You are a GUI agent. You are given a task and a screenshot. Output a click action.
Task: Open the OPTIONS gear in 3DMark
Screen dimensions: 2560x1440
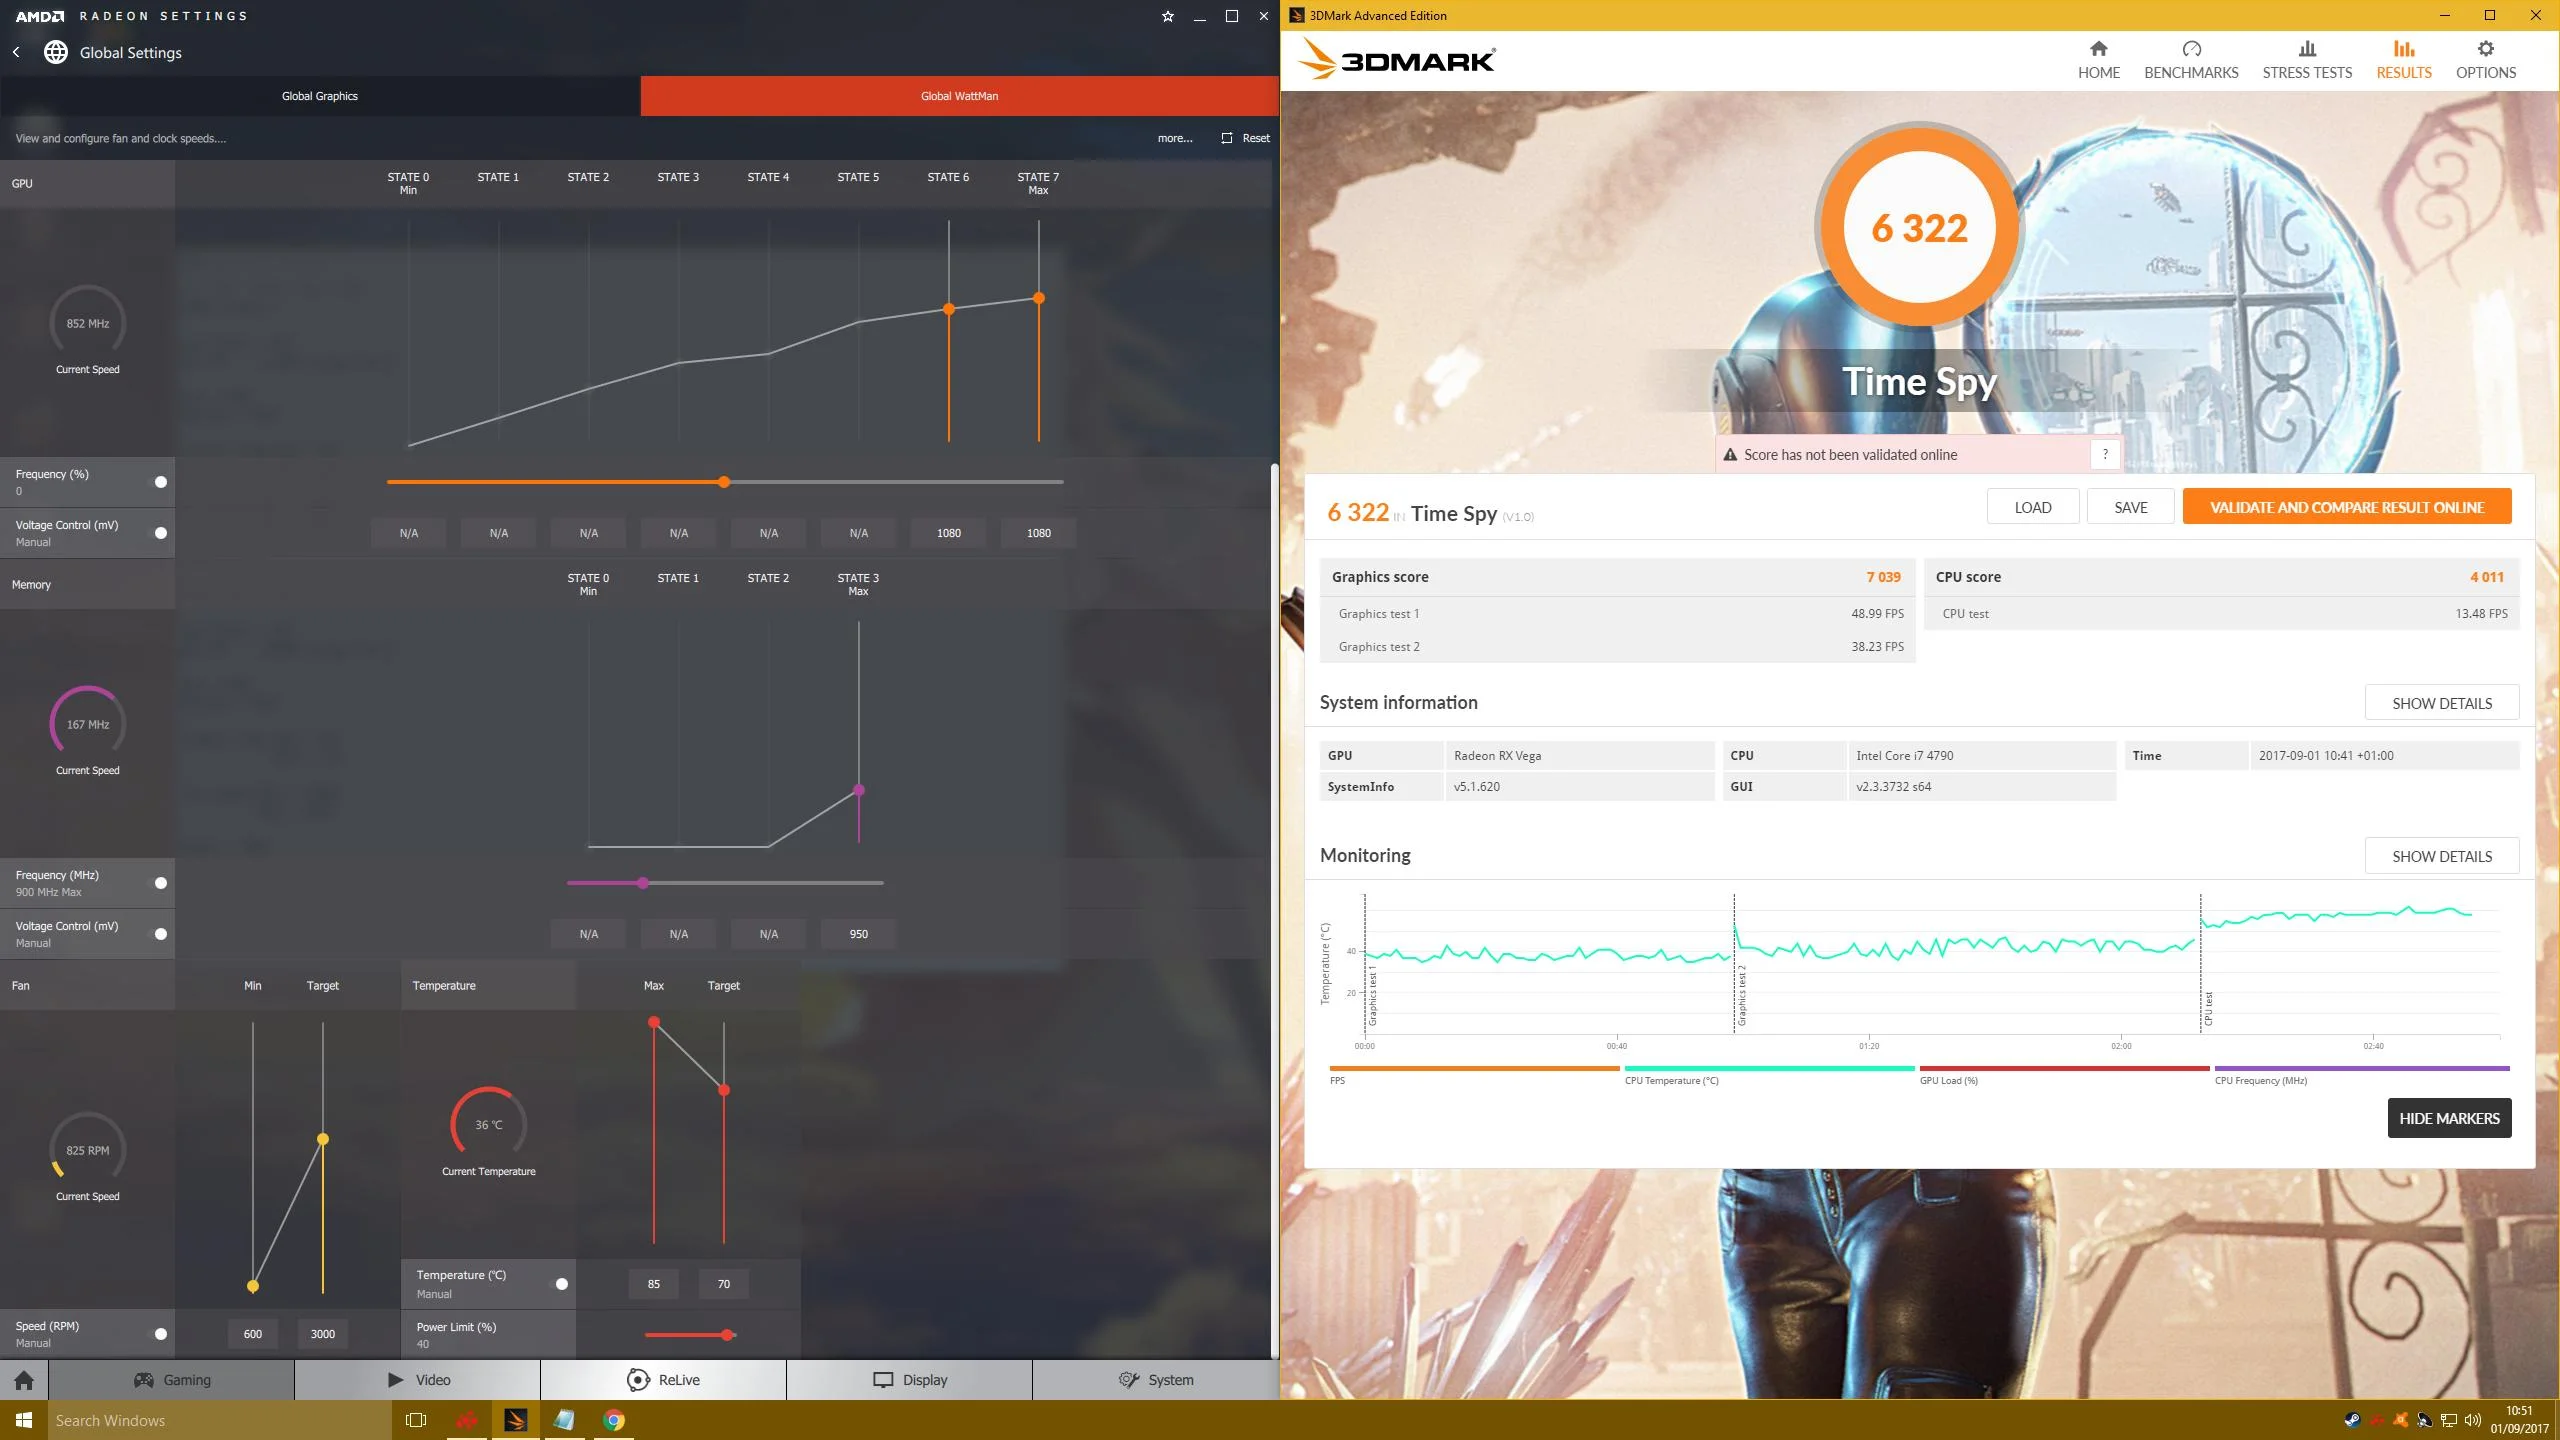click(2485, 49)
